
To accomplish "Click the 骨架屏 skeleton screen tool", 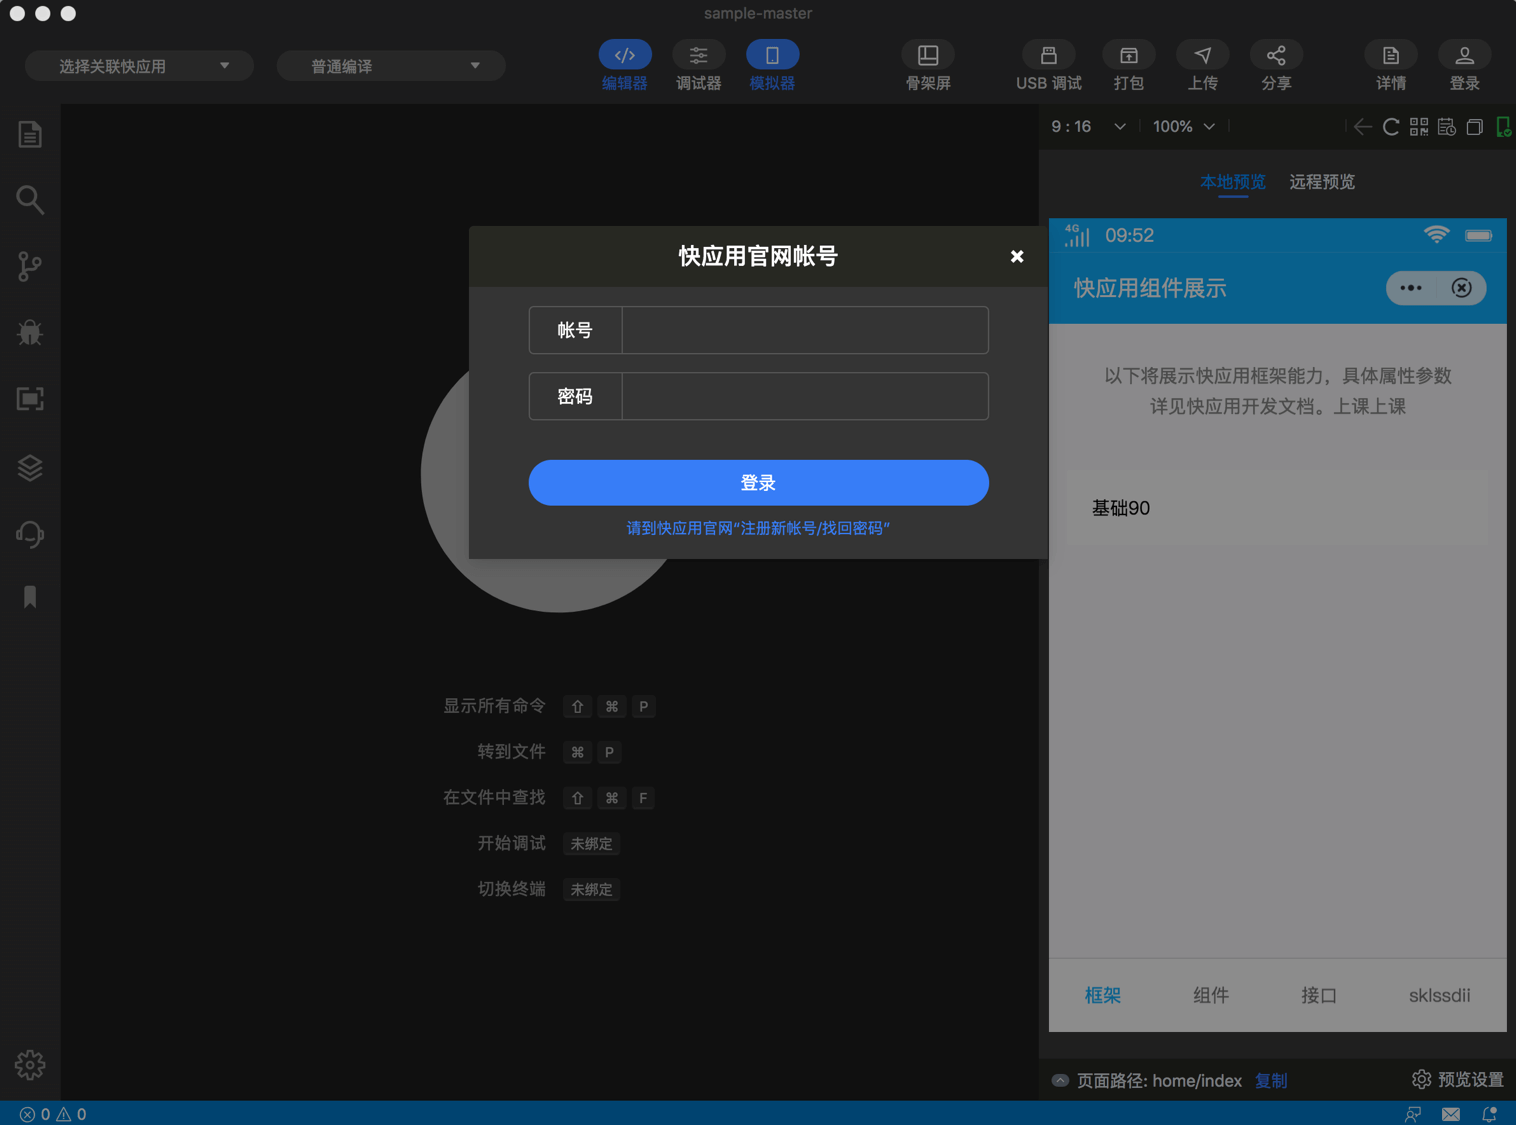I will point(928,65).
